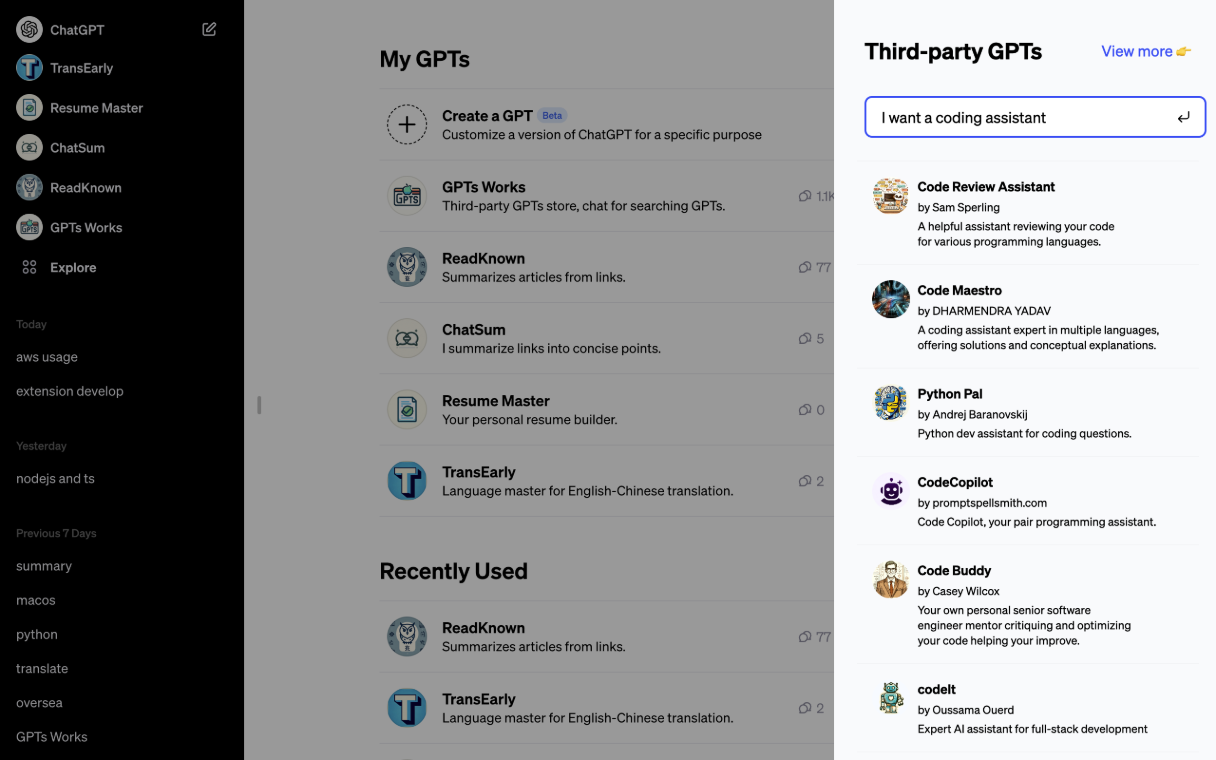This screenshot has height=760, width=1216.
Task: Click the Explore grid icon
Action: pyautogui.click(x=29, y=267)
